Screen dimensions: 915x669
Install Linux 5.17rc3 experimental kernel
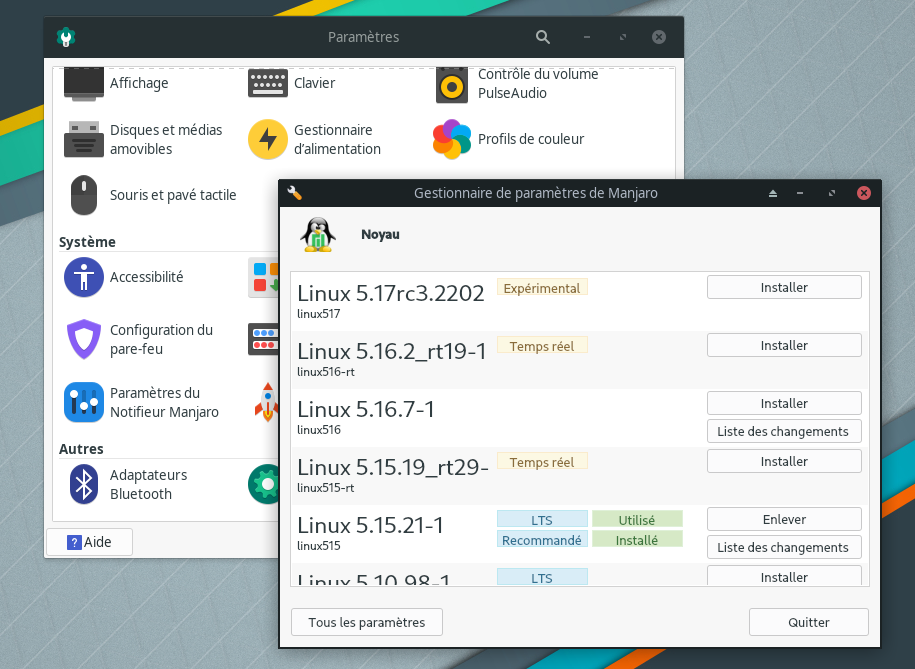[x=784, y=287]
